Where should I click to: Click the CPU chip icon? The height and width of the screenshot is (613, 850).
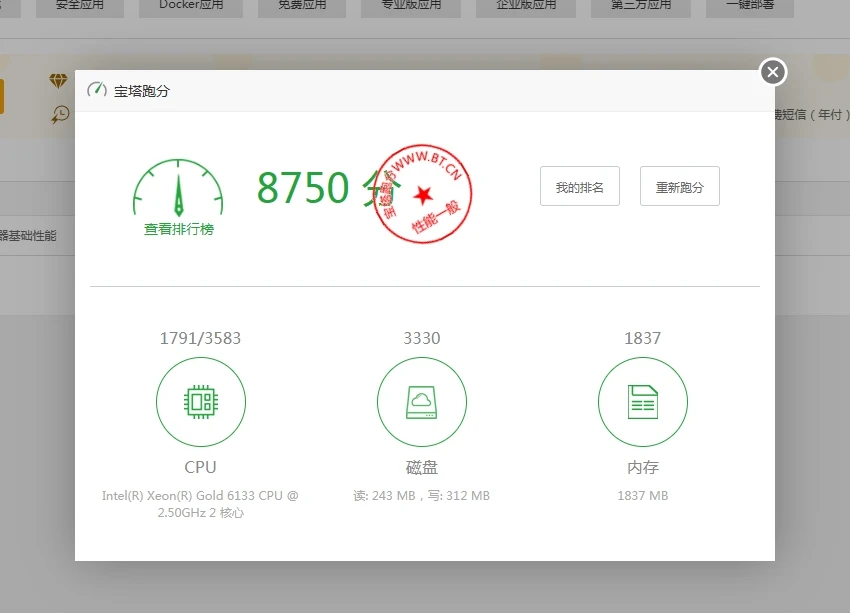click(x=201, y=402)
